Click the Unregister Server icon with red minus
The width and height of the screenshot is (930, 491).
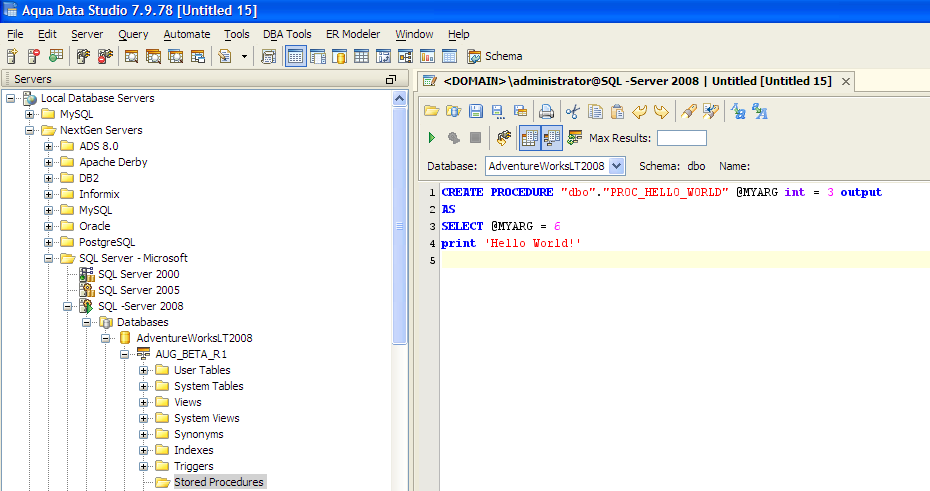point(34,56)
